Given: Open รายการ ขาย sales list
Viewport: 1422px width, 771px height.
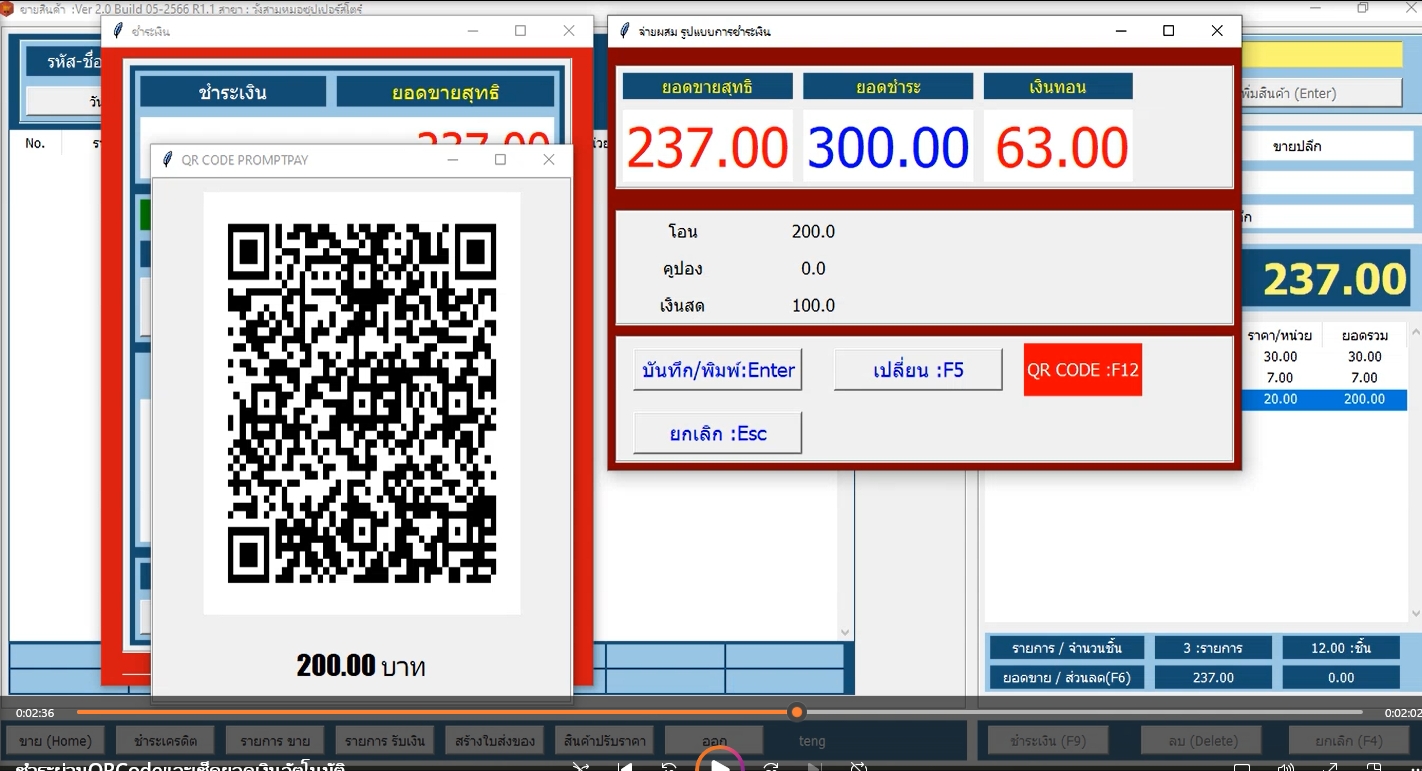Looking at the screenshot, I should coord(275,741).
